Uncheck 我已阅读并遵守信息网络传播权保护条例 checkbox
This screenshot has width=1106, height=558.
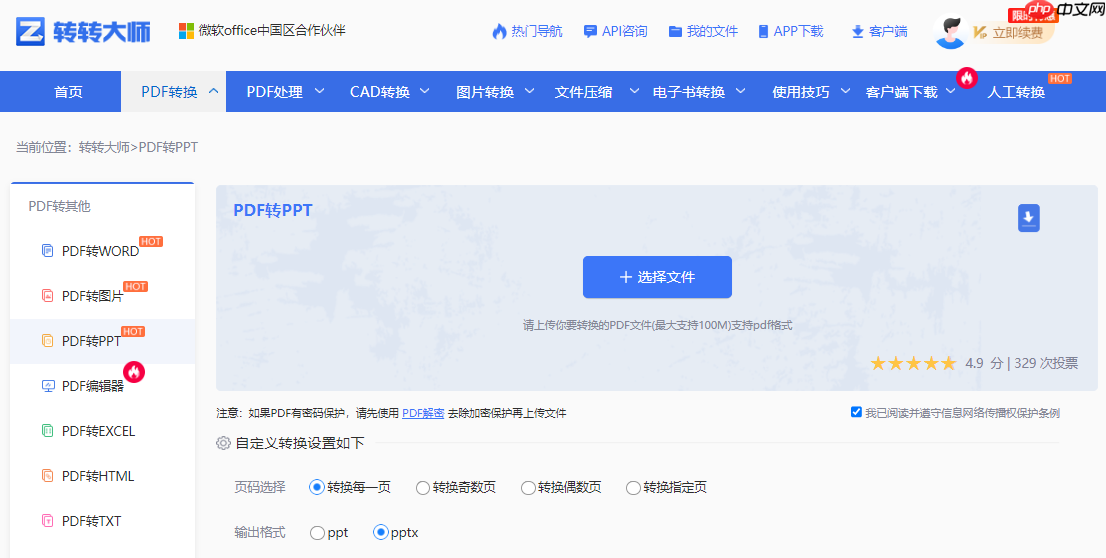tap(856, 412)
